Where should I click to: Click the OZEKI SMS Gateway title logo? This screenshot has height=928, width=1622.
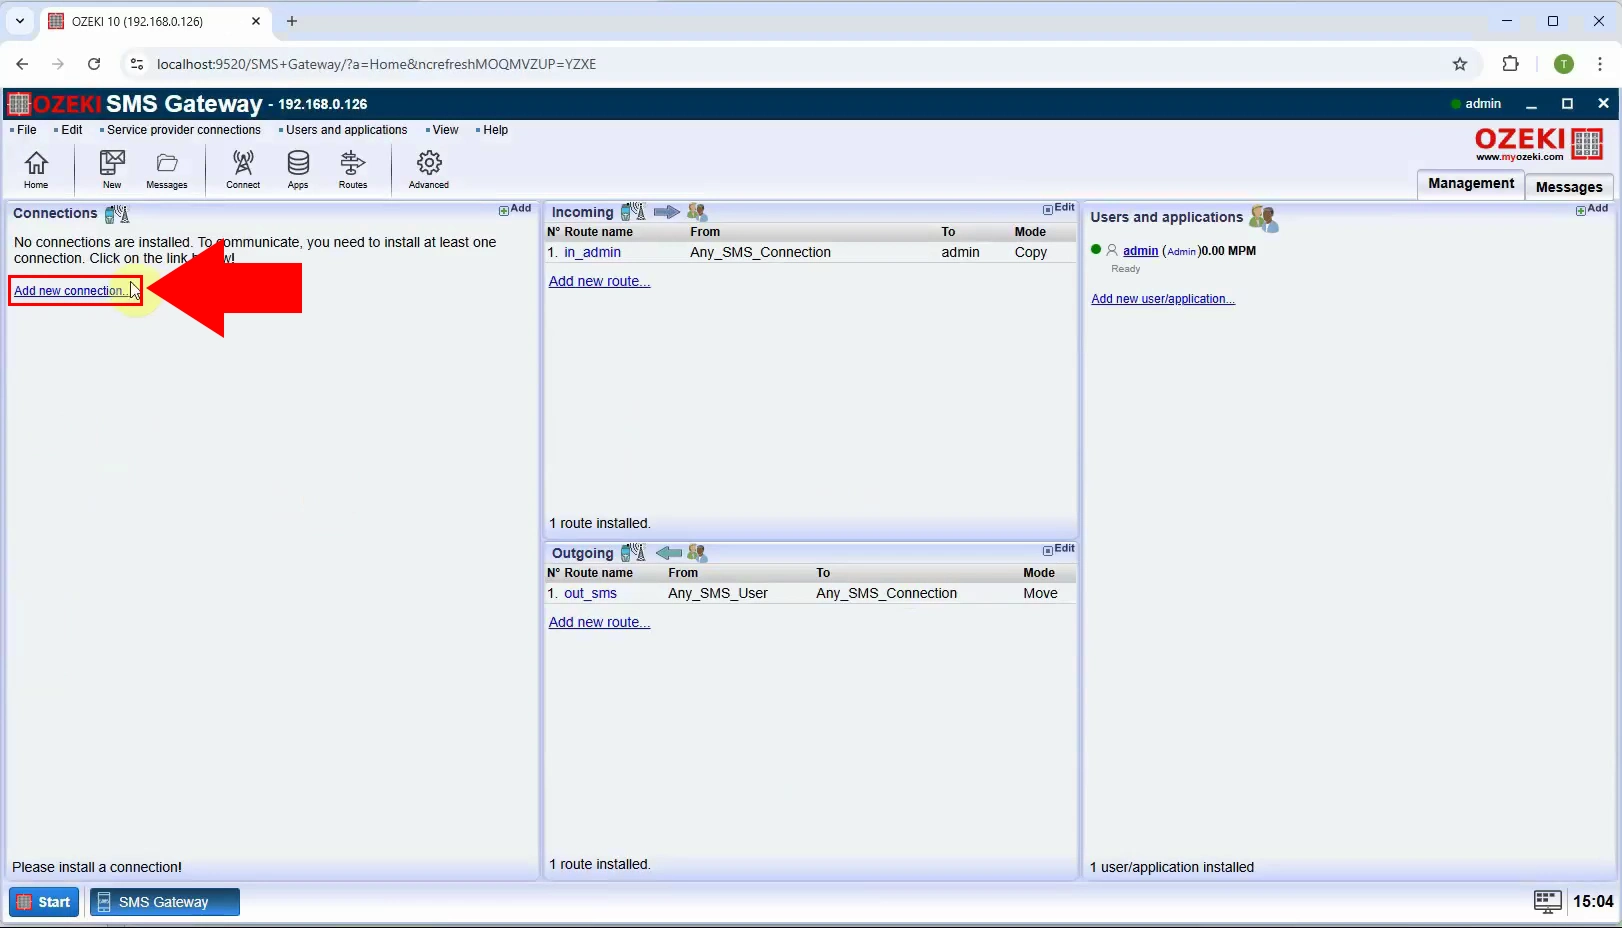(x=134, y=104)
